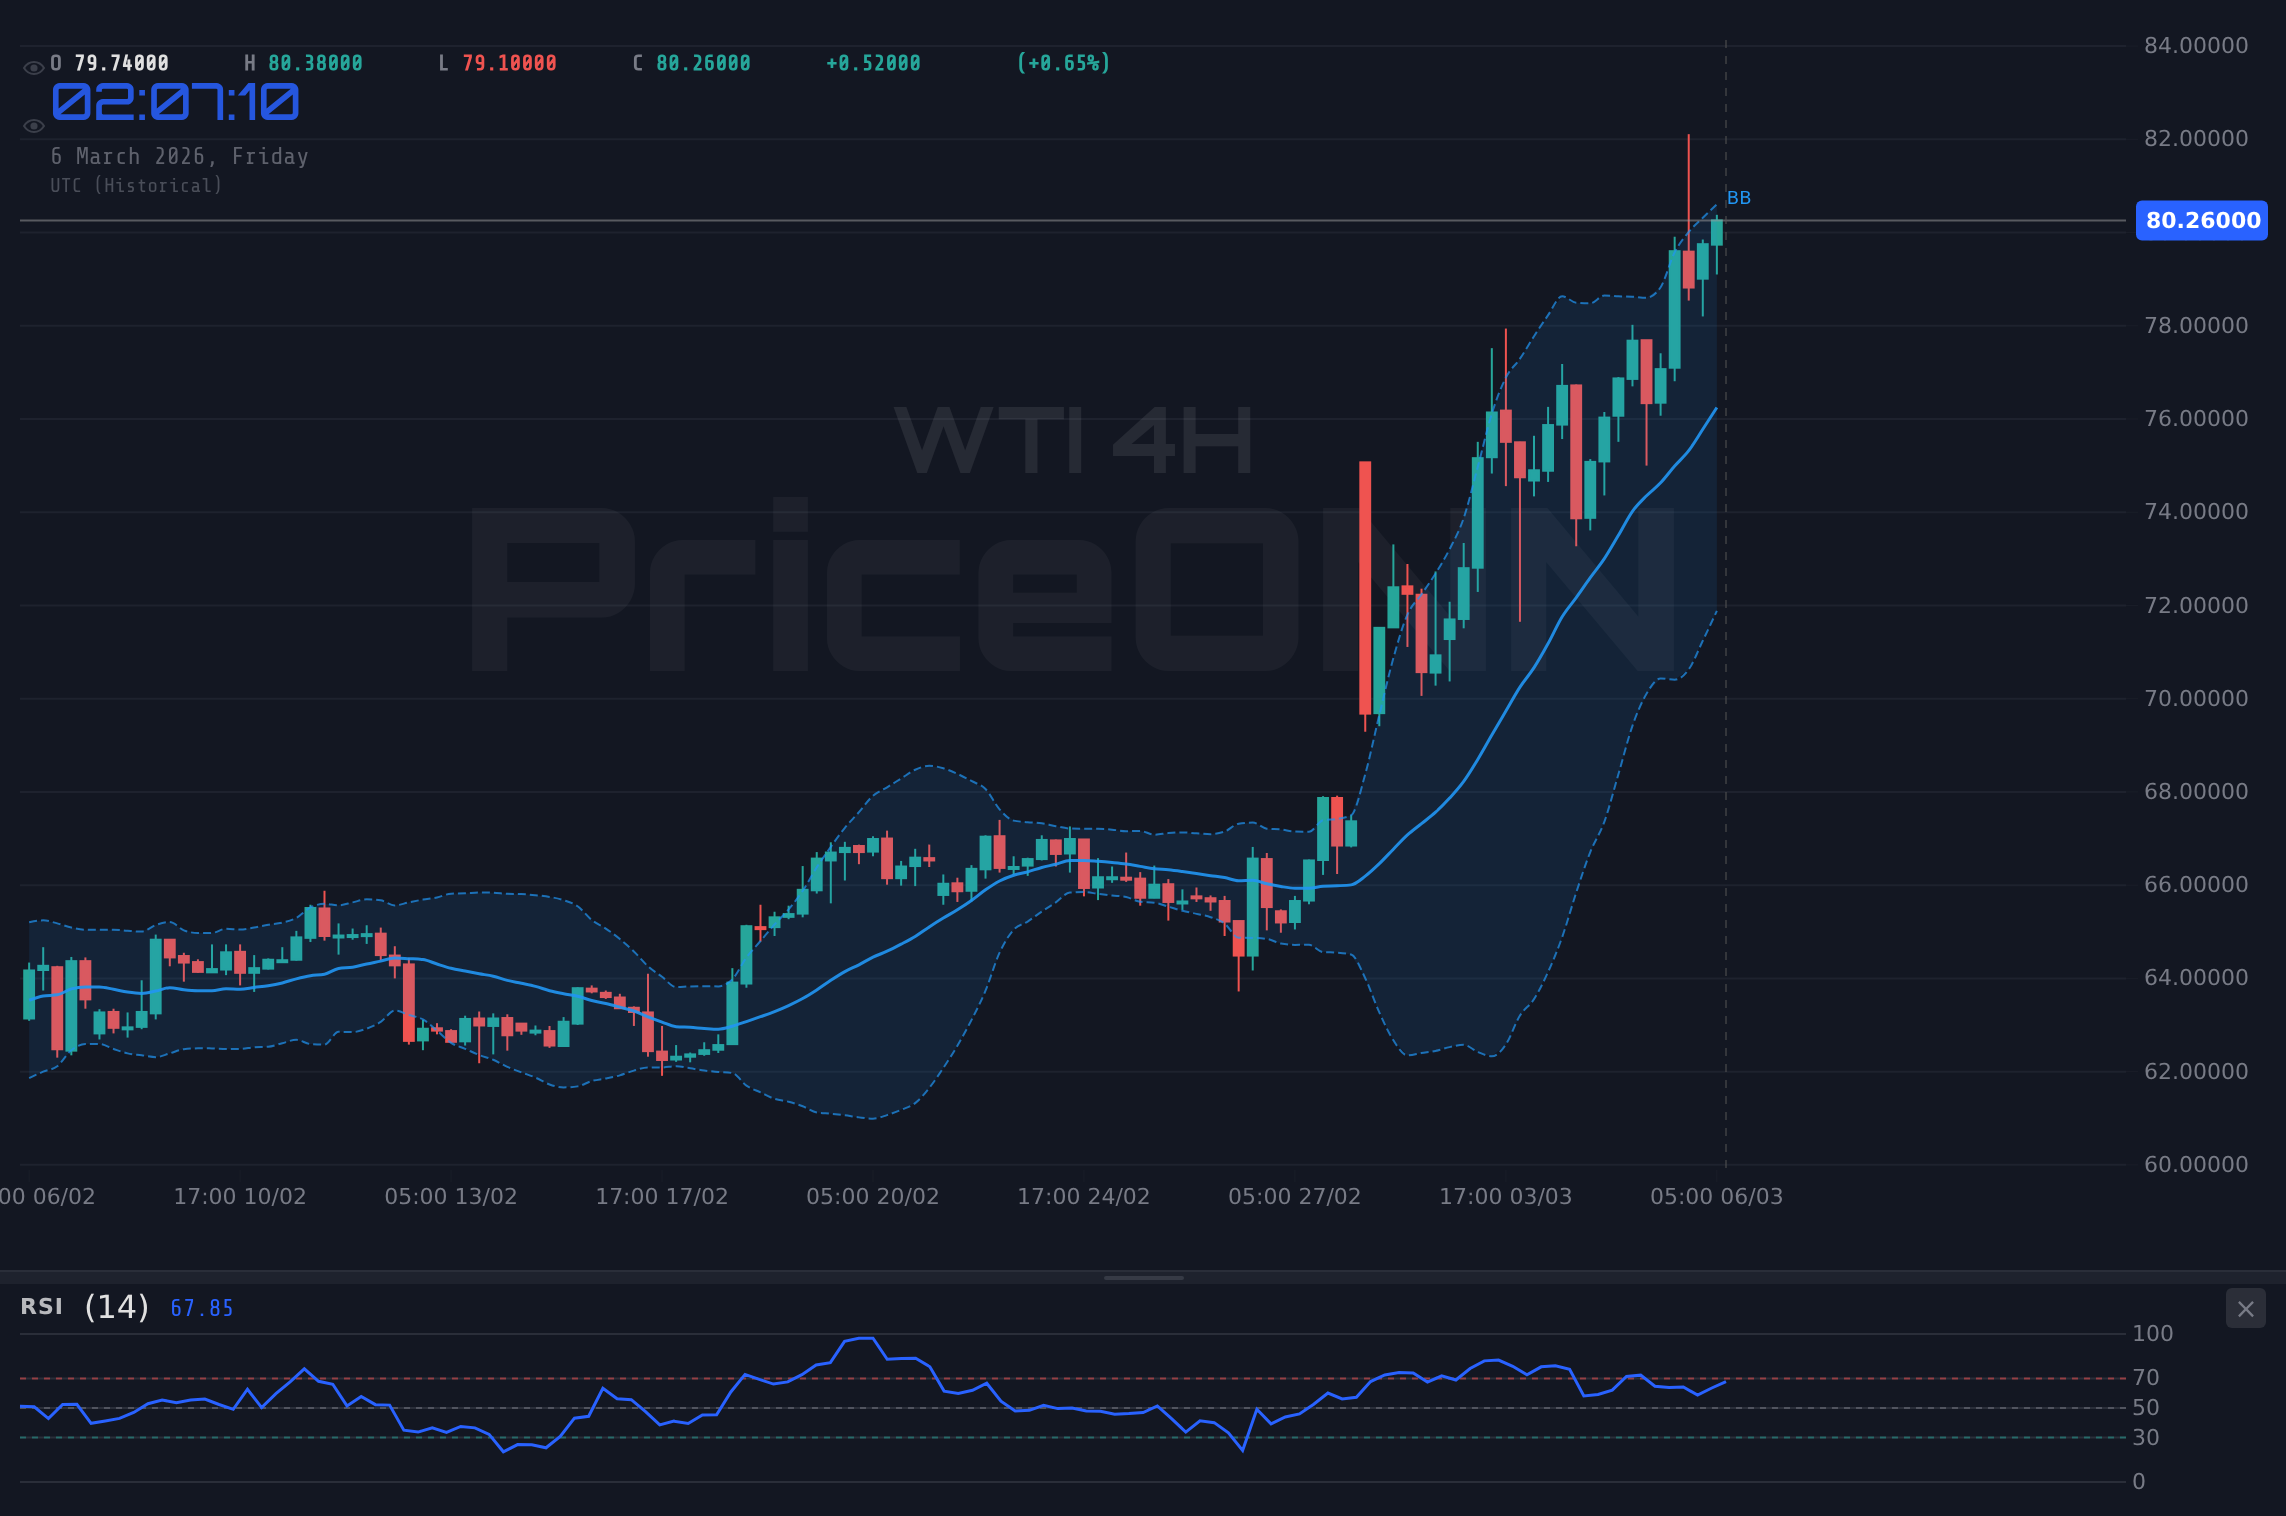The height and width of the screenshot is (1516, 2286).
Task: Click the 05:00 20/02 time label
Action: (x=873, y=1197)
